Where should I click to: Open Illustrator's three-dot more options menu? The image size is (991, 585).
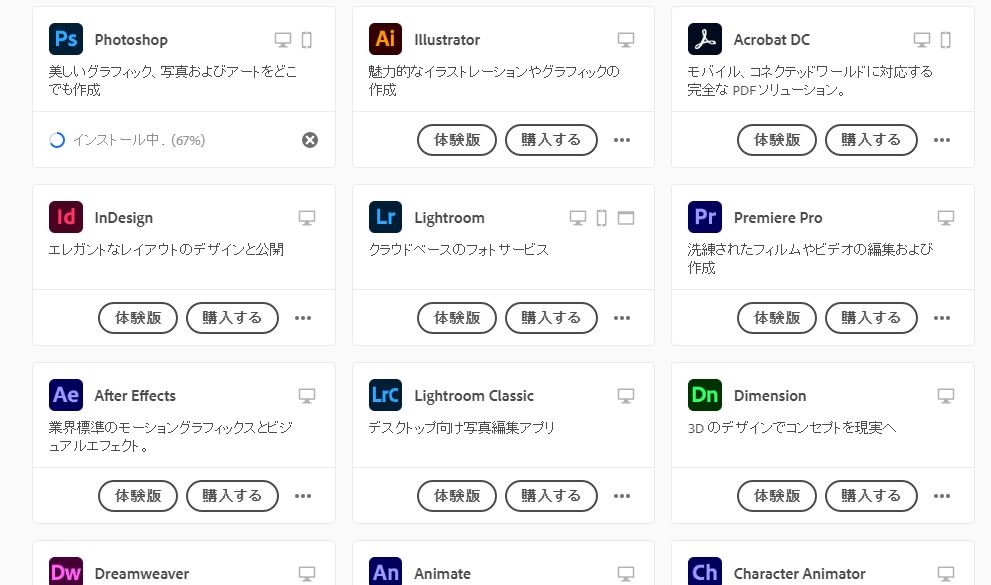(x=622, y=140)
